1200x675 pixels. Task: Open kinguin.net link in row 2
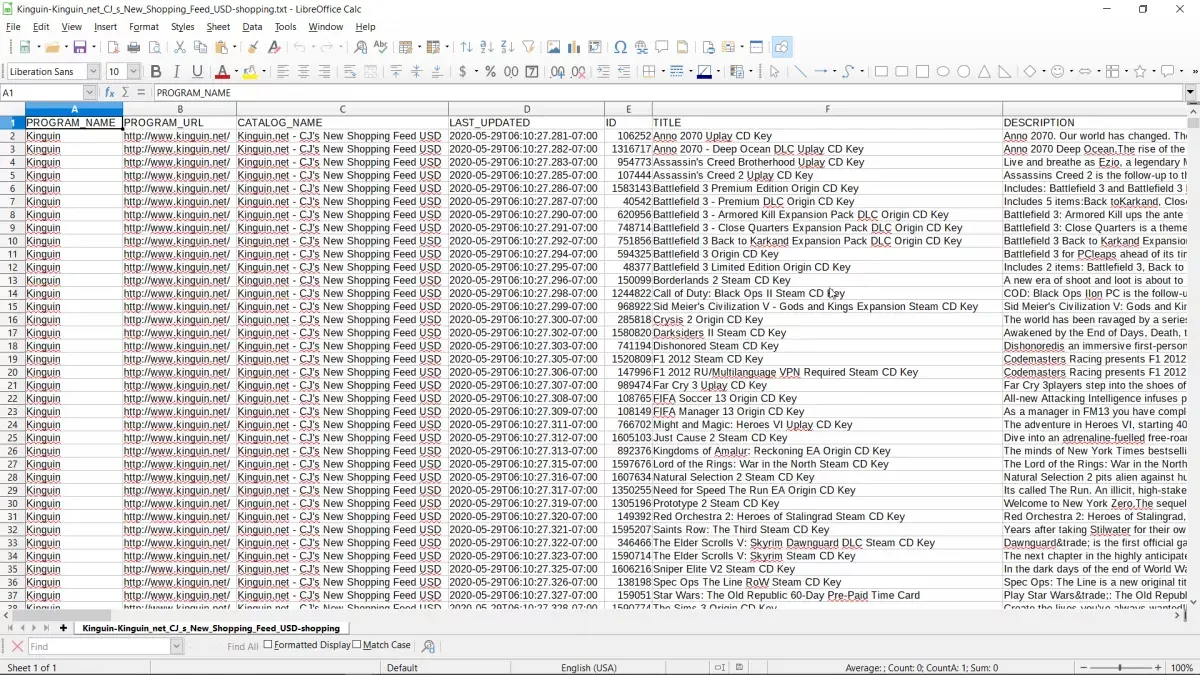pos(176,136)
